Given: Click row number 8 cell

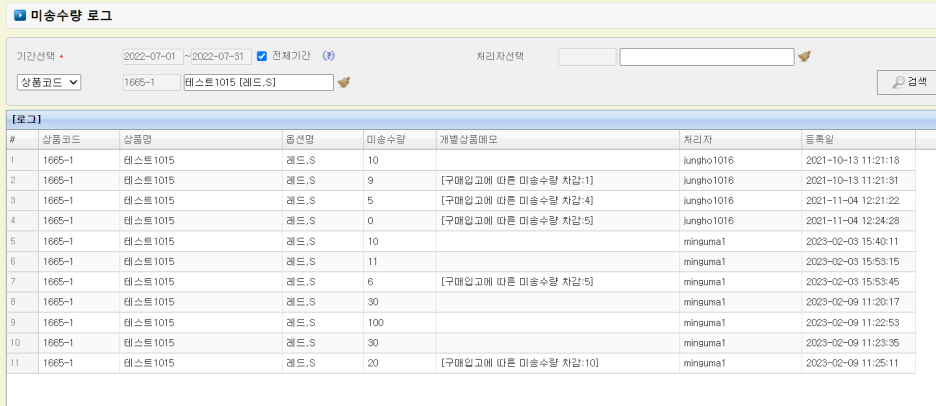Looking at the screenshot, I should click(23, 302).
